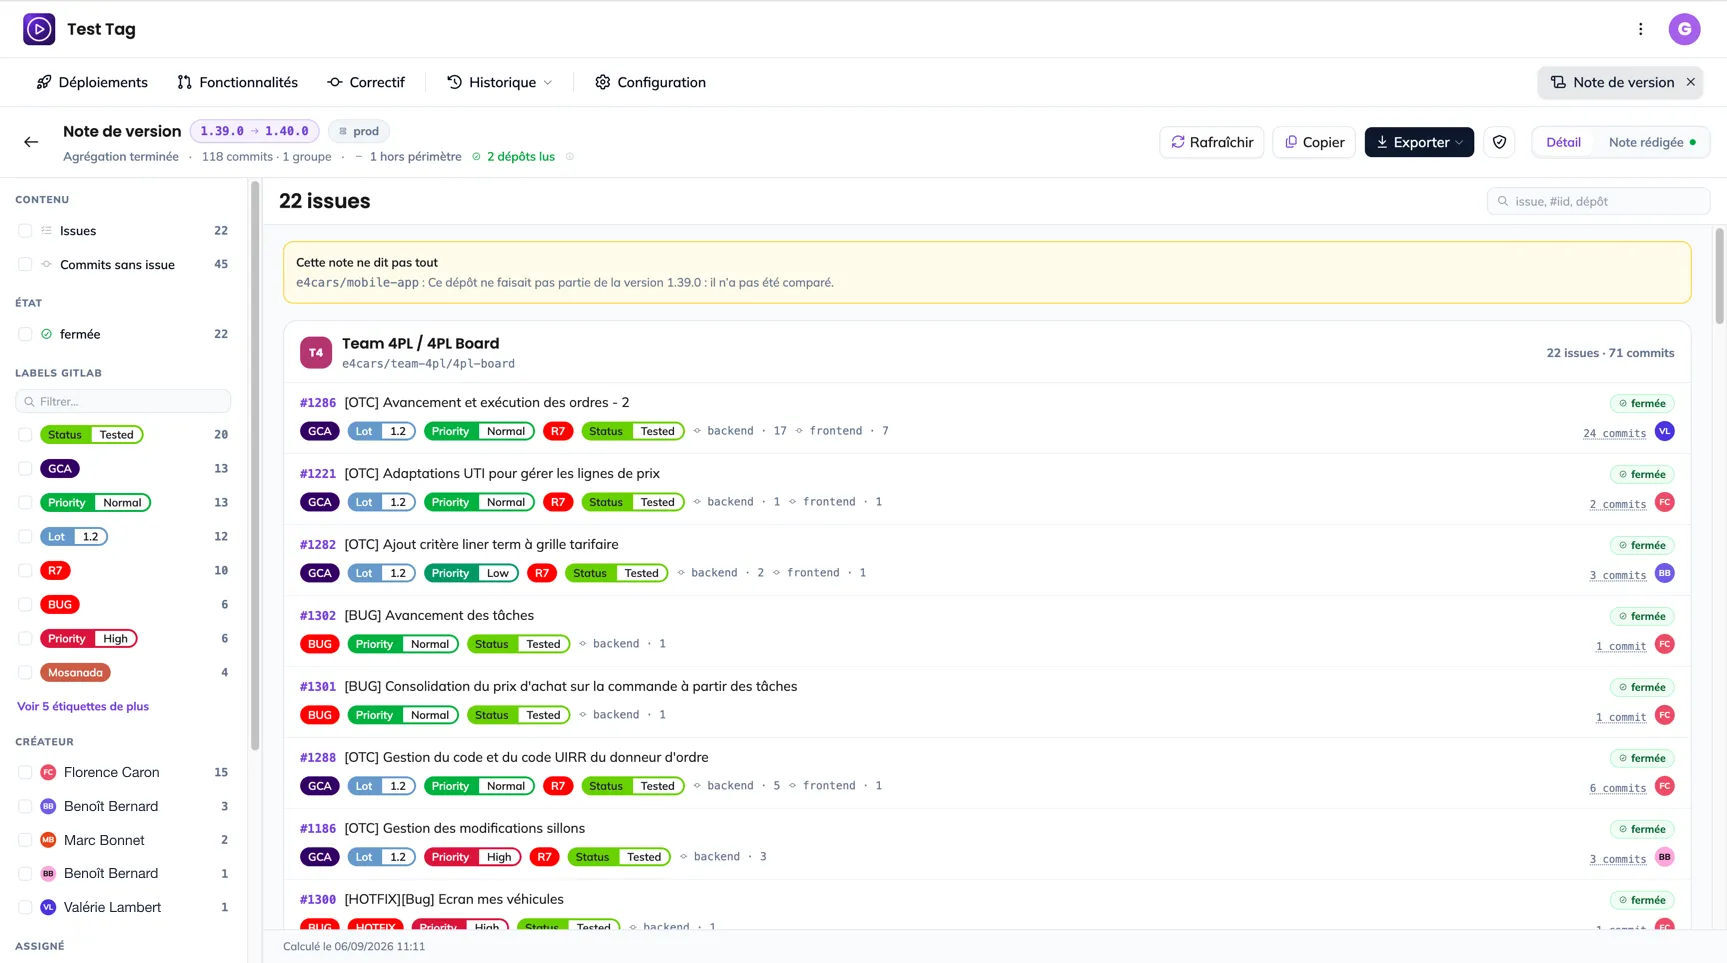Click the Test Tag app logo

tap(39, 29)
